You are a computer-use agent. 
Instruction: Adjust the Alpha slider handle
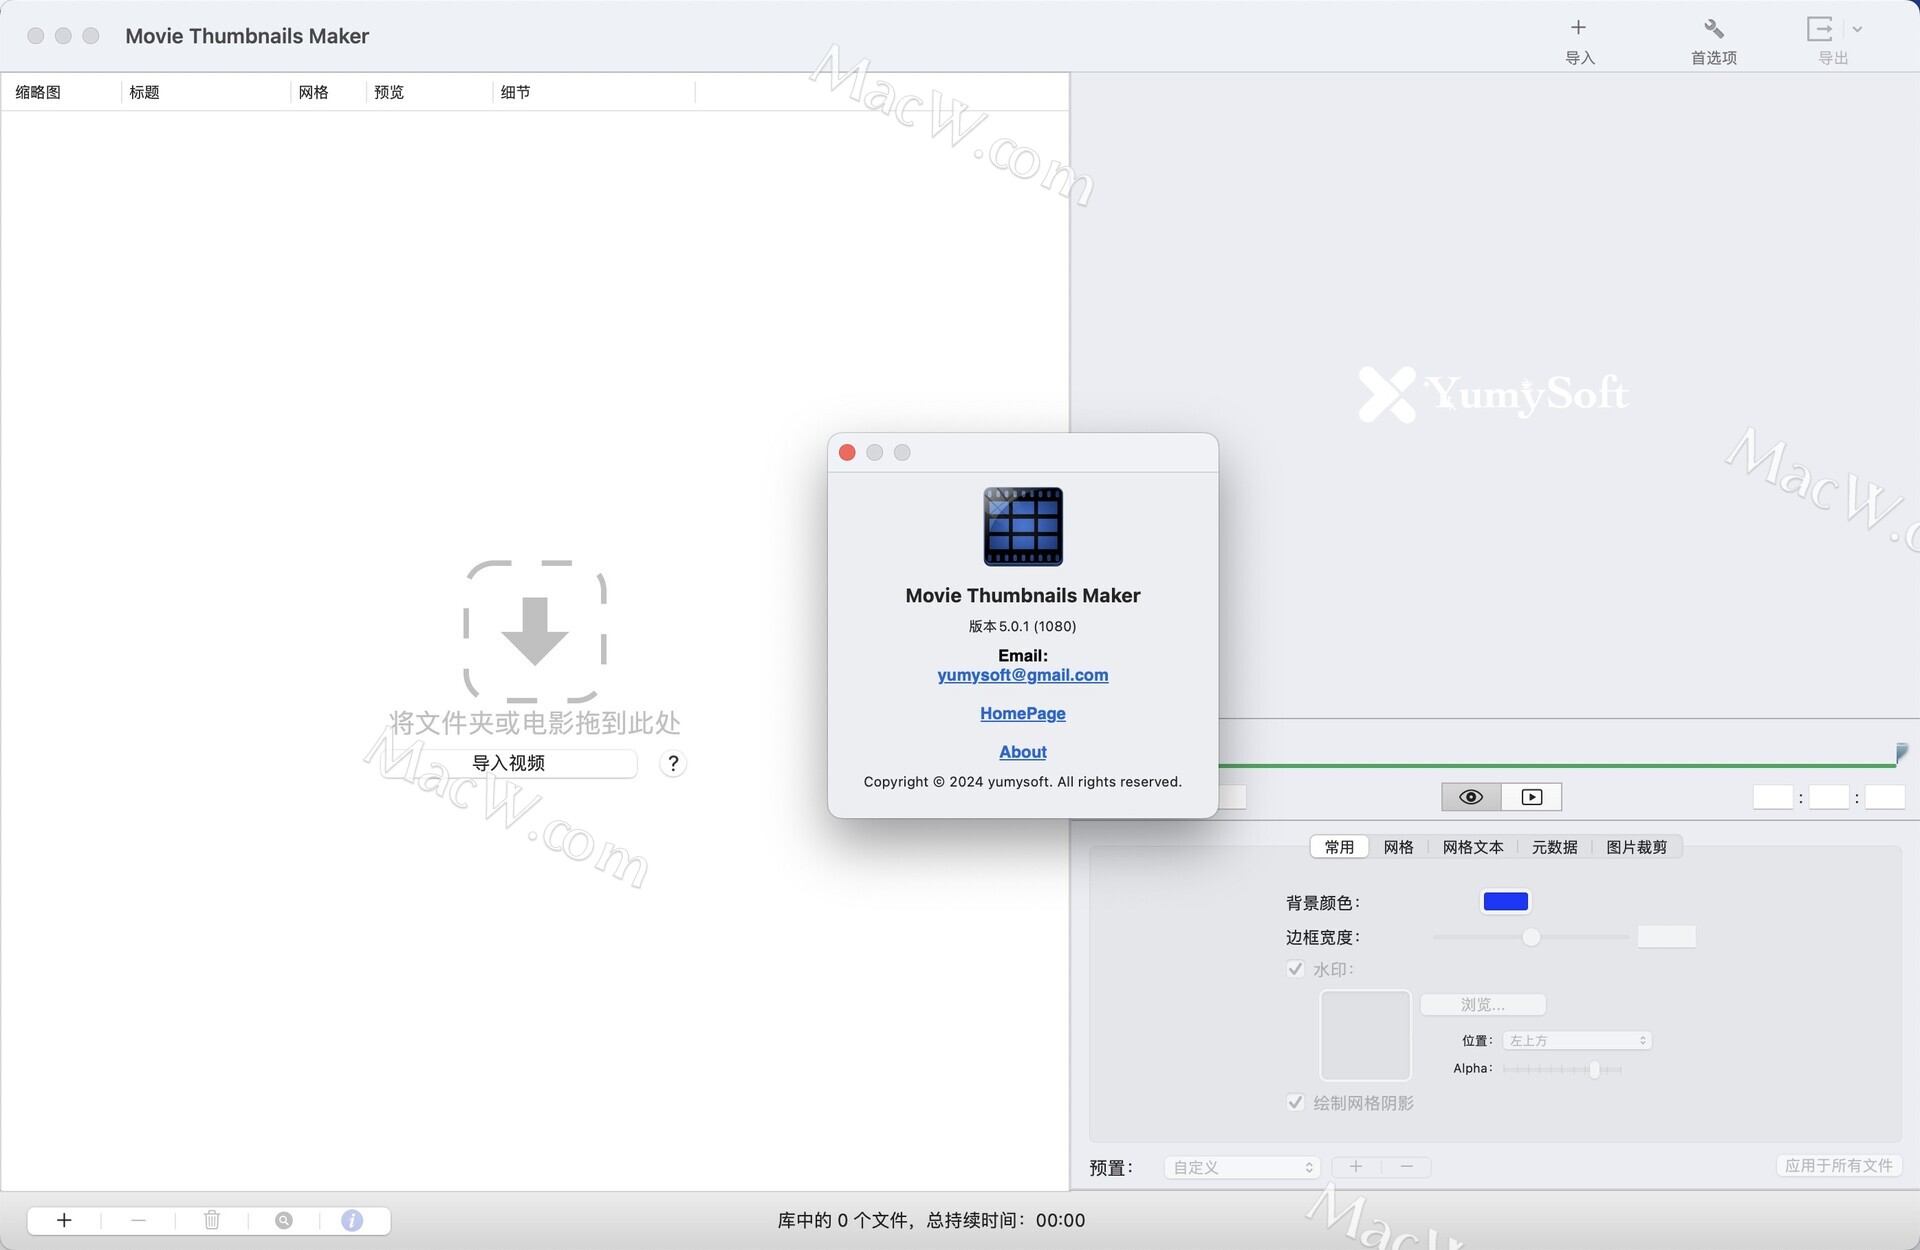tap(1594, 1069)
